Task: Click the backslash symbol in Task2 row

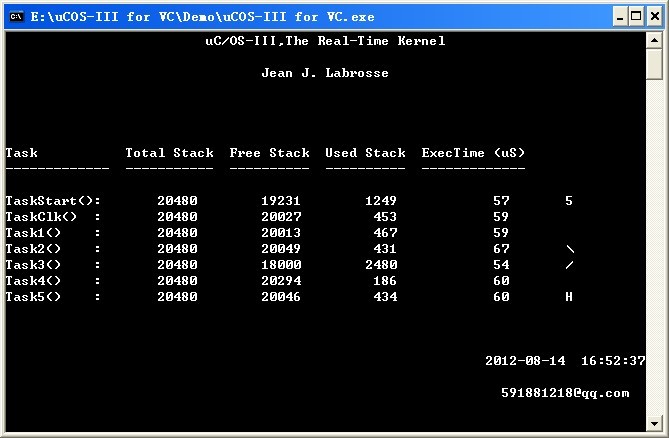Action: [x=570, y=249]
